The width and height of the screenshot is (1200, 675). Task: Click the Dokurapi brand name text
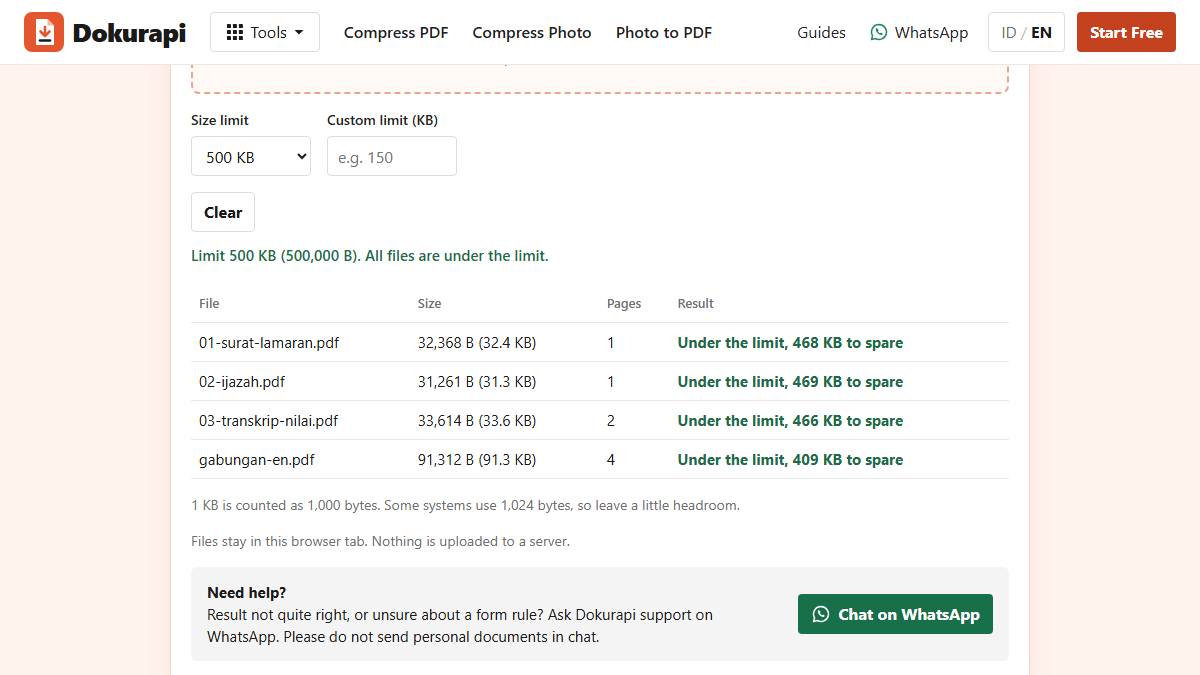pos(129,32)
